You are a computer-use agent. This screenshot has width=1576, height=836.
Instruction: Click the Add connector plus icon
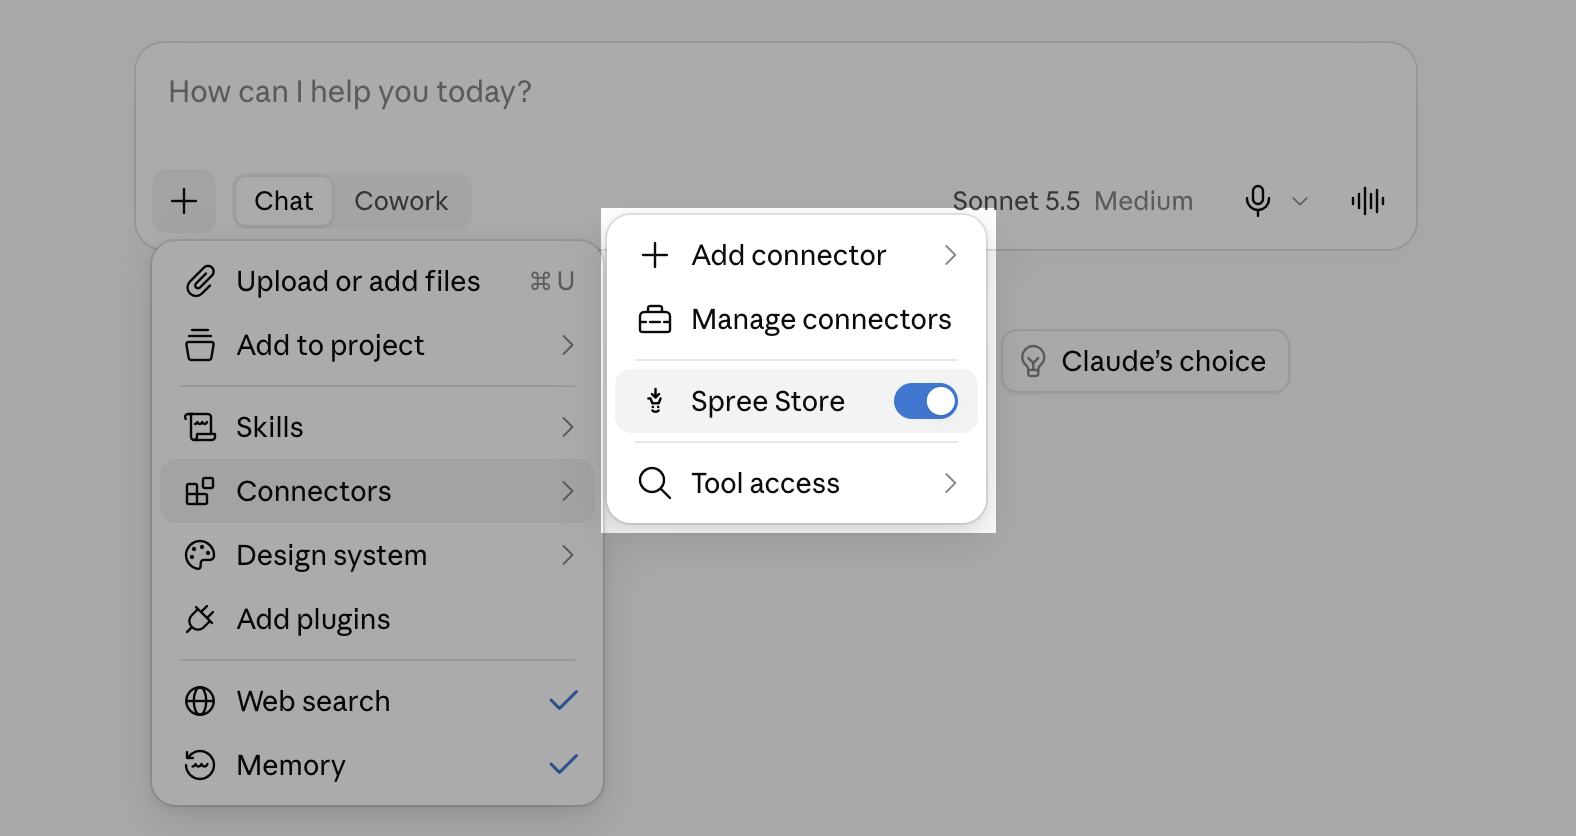point(655,255)
